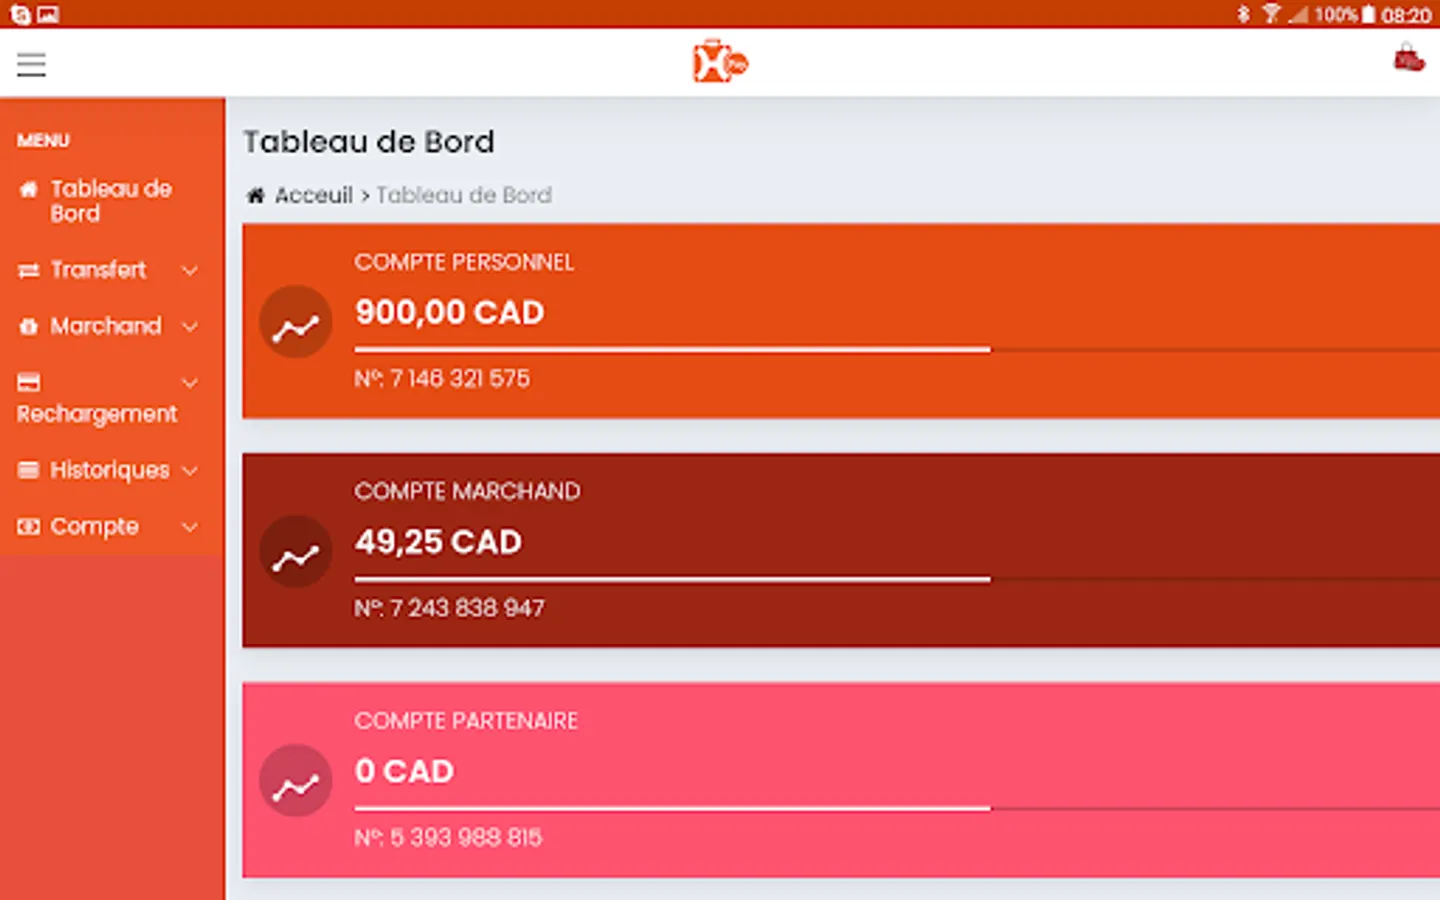Viewport: 1440px width, 900px height.
Task: Click the Compte Marchand chart icon
Action: (x=296, y=551)
